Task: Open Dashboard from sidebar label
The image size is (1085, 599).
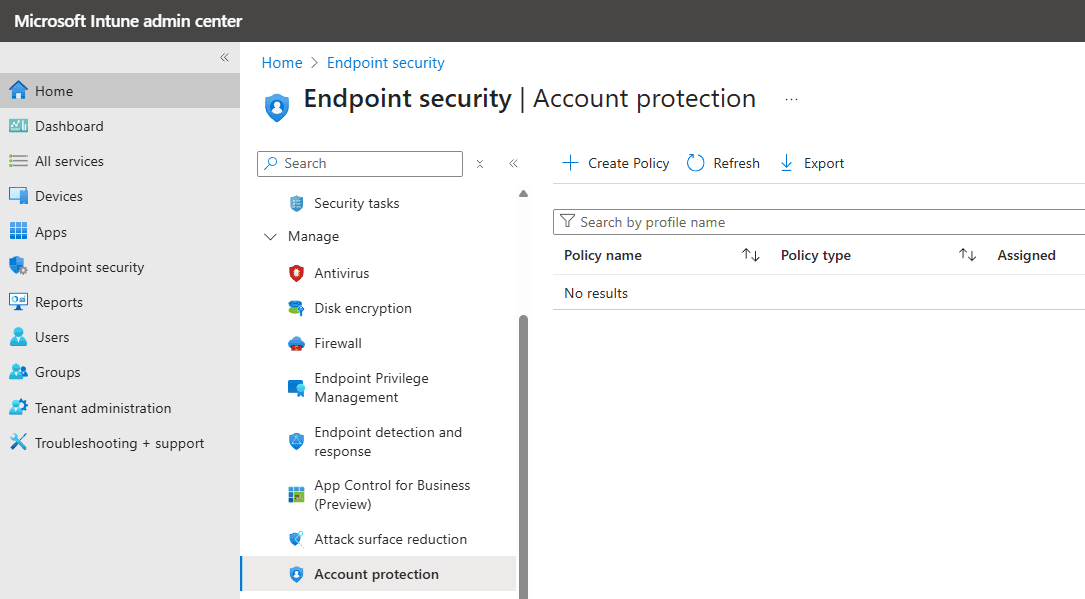Action: [x=69, y=126]
